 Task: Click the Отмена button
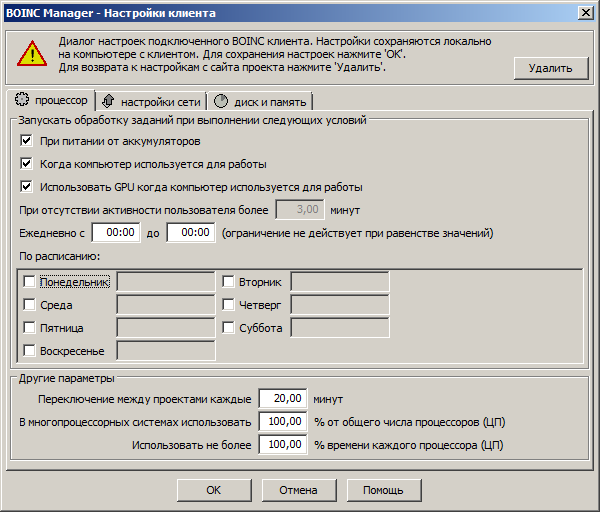298,490
